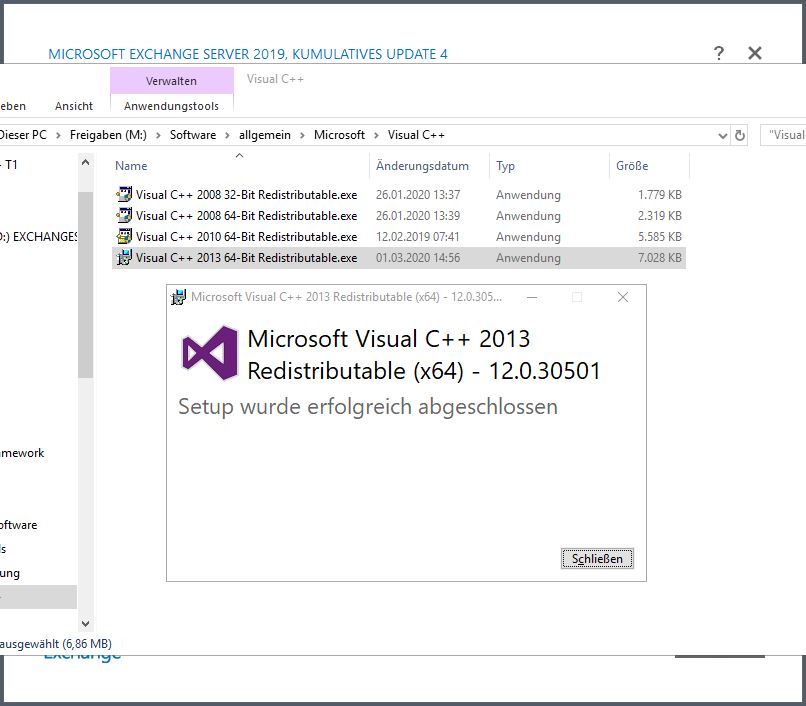This screenshot has width=806, height=706.
Task: Minimize the Visual C++ 2013 Redistributable dialog
Action: [532, 297]
